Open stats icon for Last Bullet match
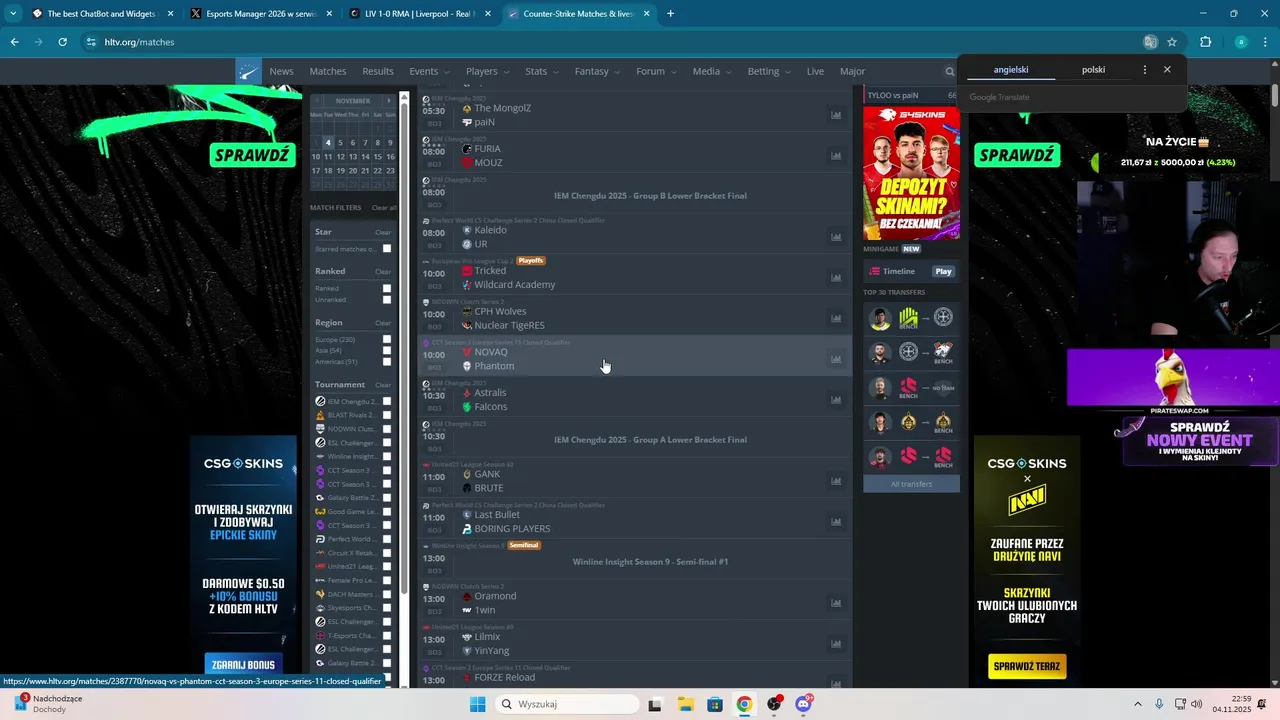 pyautogui.click(x=836, y=522)
